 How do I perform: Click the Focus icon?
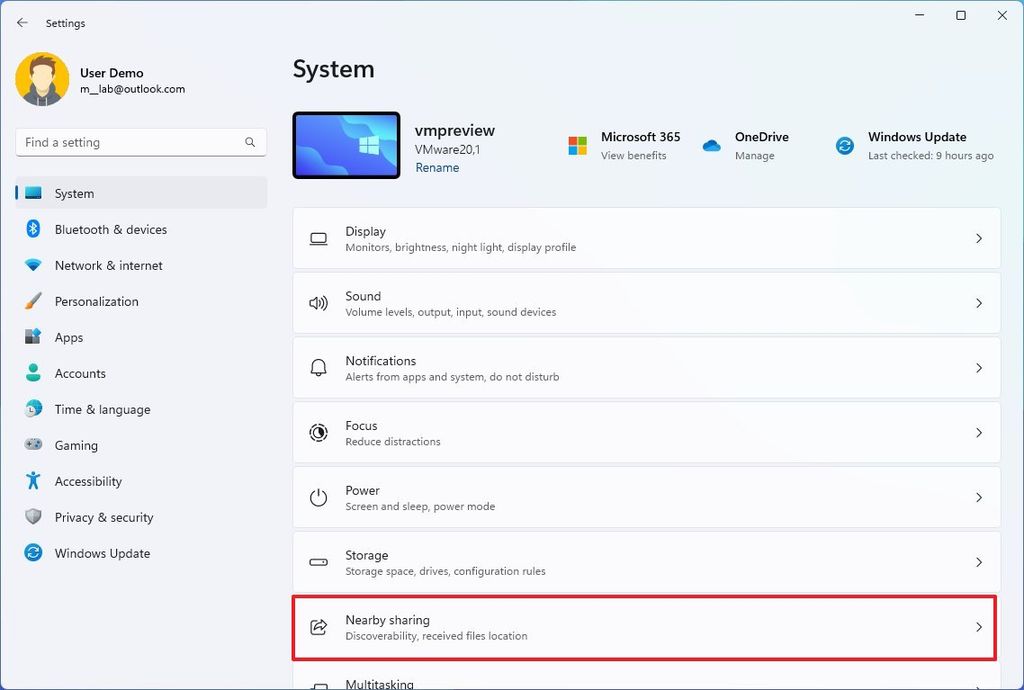pos(318,432)
